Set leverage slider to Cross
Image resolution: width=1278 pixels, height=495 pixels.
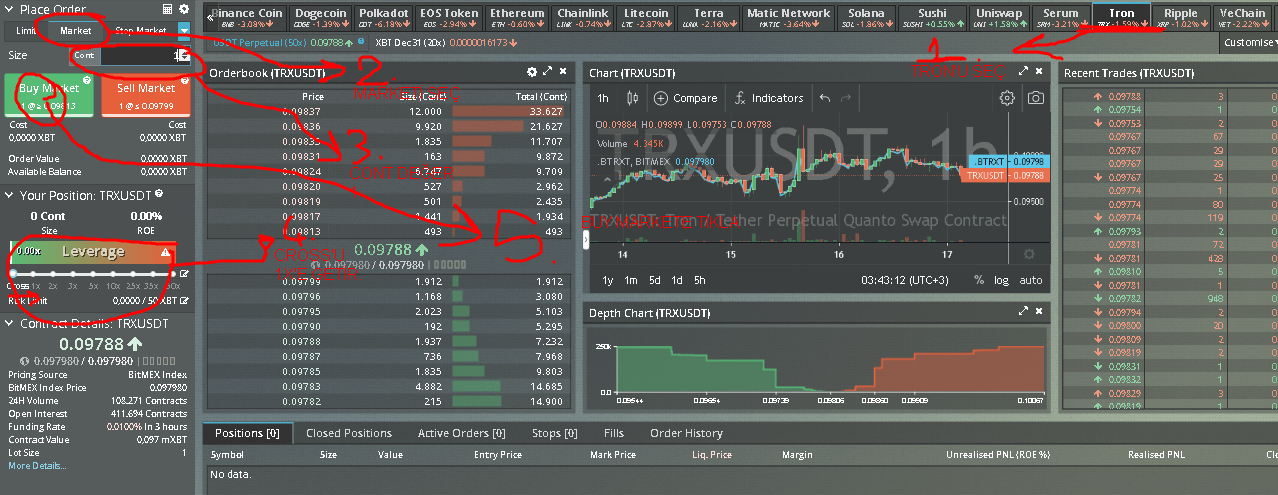click(x=15, y=273)
